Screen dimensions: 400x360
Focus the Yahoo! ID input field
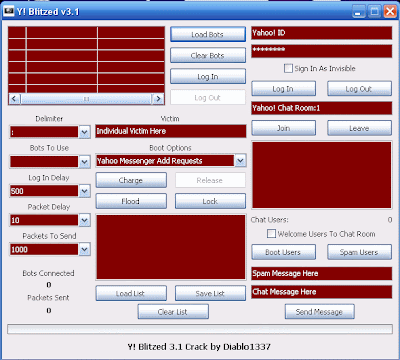point(321,33)
